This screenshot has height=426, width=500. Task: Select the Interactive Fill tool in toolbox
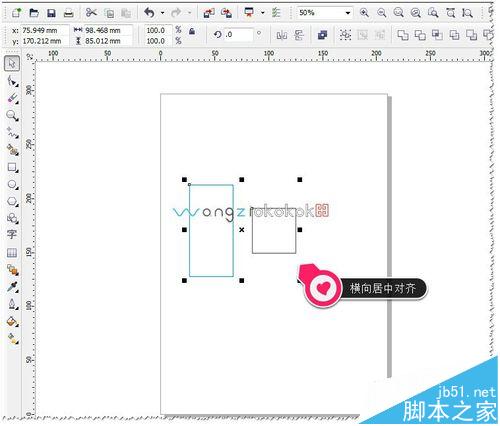point(12,339)
